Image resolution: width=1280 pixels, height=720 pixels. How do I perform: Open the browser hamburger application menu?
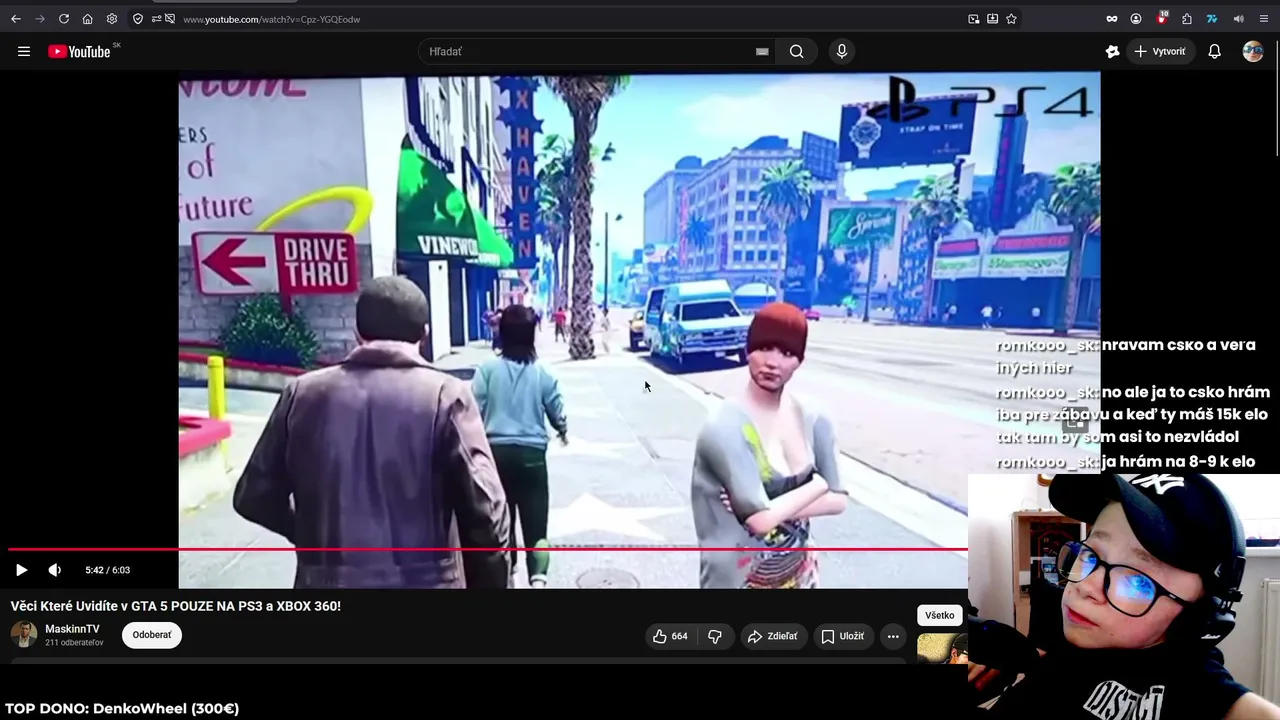click(x=1264, y=19)
